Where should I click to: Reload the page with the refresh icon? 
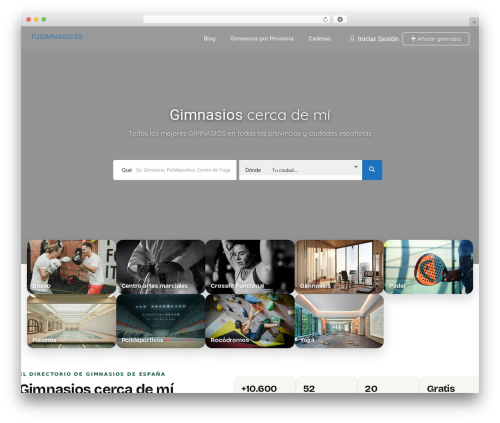(325, 19)
